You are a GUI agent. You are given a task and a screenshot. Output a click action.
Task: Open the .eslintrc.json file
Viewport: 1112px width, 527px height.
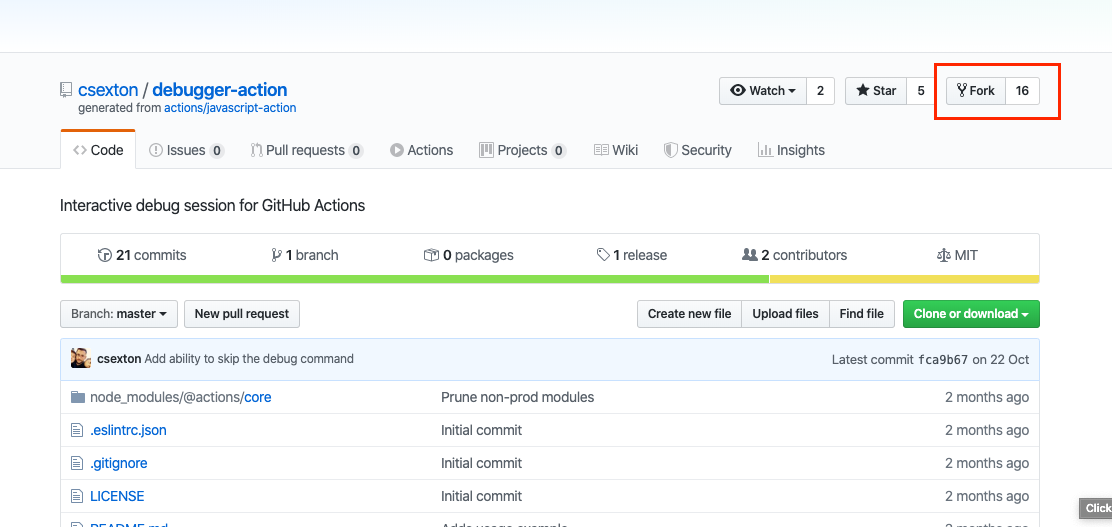(128, 431)
